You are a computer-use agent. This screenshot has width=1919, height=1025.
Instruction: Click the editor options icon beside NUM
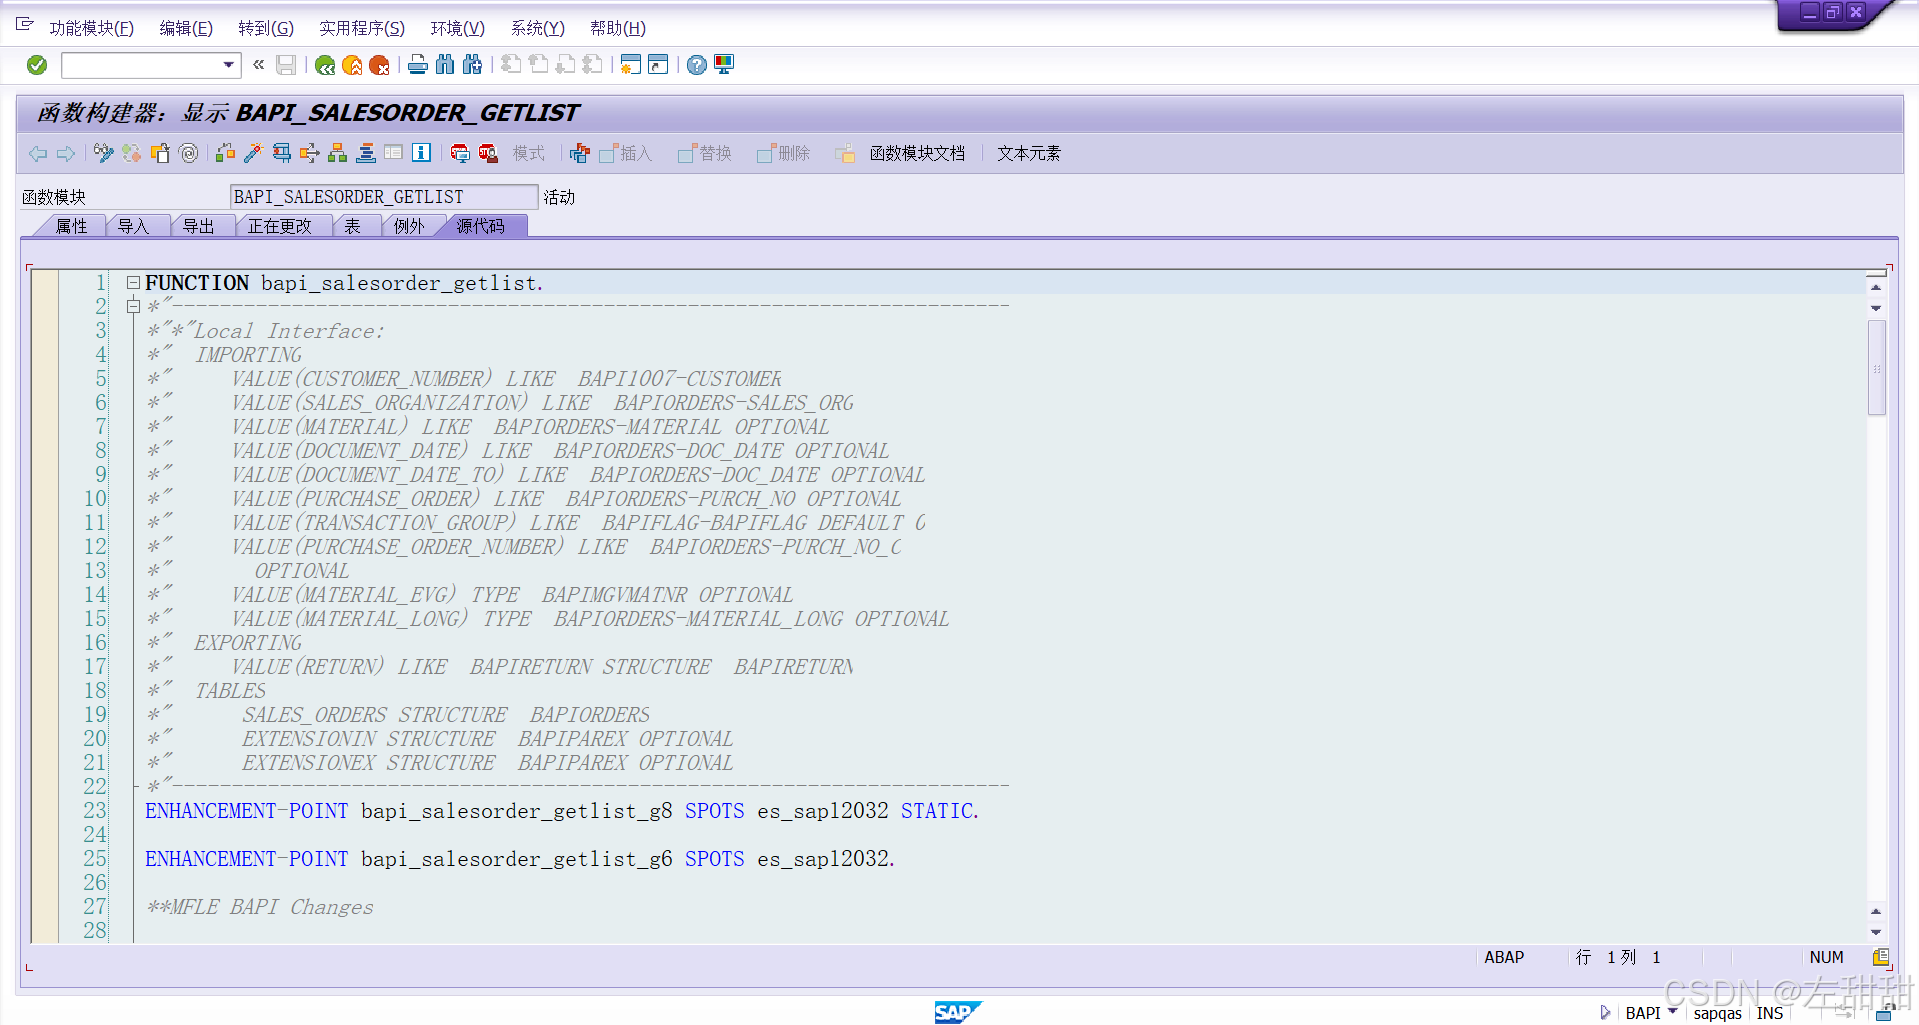1880,957
